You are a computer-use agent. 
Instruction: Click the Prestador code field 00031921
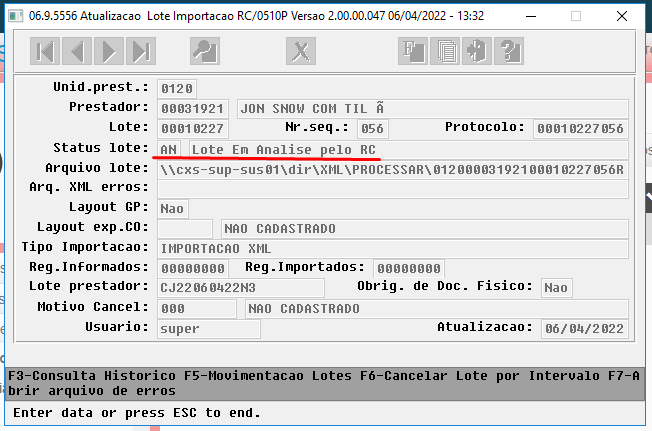(x=193, y=109)
